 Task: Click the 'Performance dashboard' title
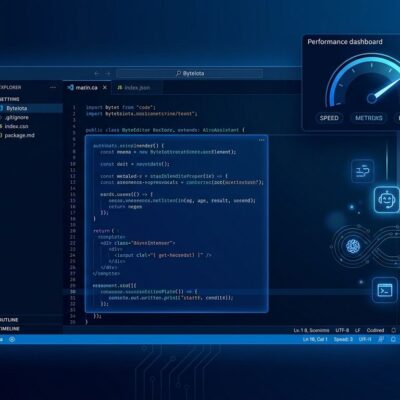(345, 42)
